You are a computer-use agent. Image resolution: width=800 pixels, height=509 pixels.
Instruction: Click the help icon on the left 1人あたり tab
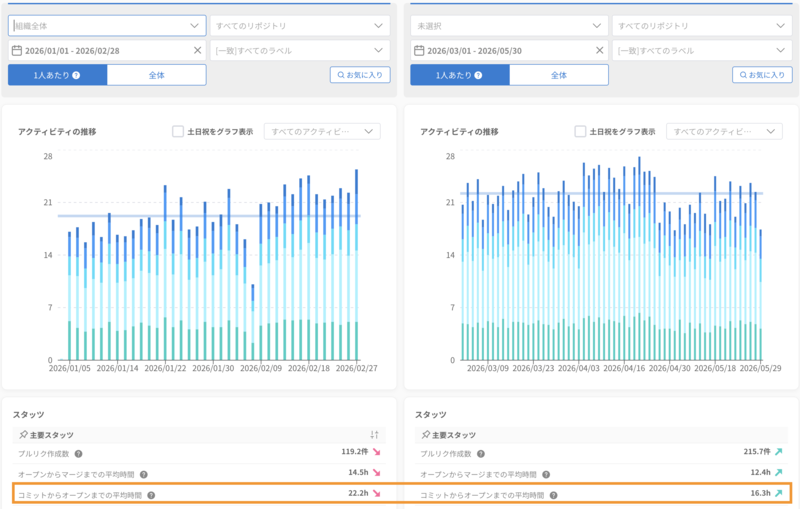click(x=76, y=75)
